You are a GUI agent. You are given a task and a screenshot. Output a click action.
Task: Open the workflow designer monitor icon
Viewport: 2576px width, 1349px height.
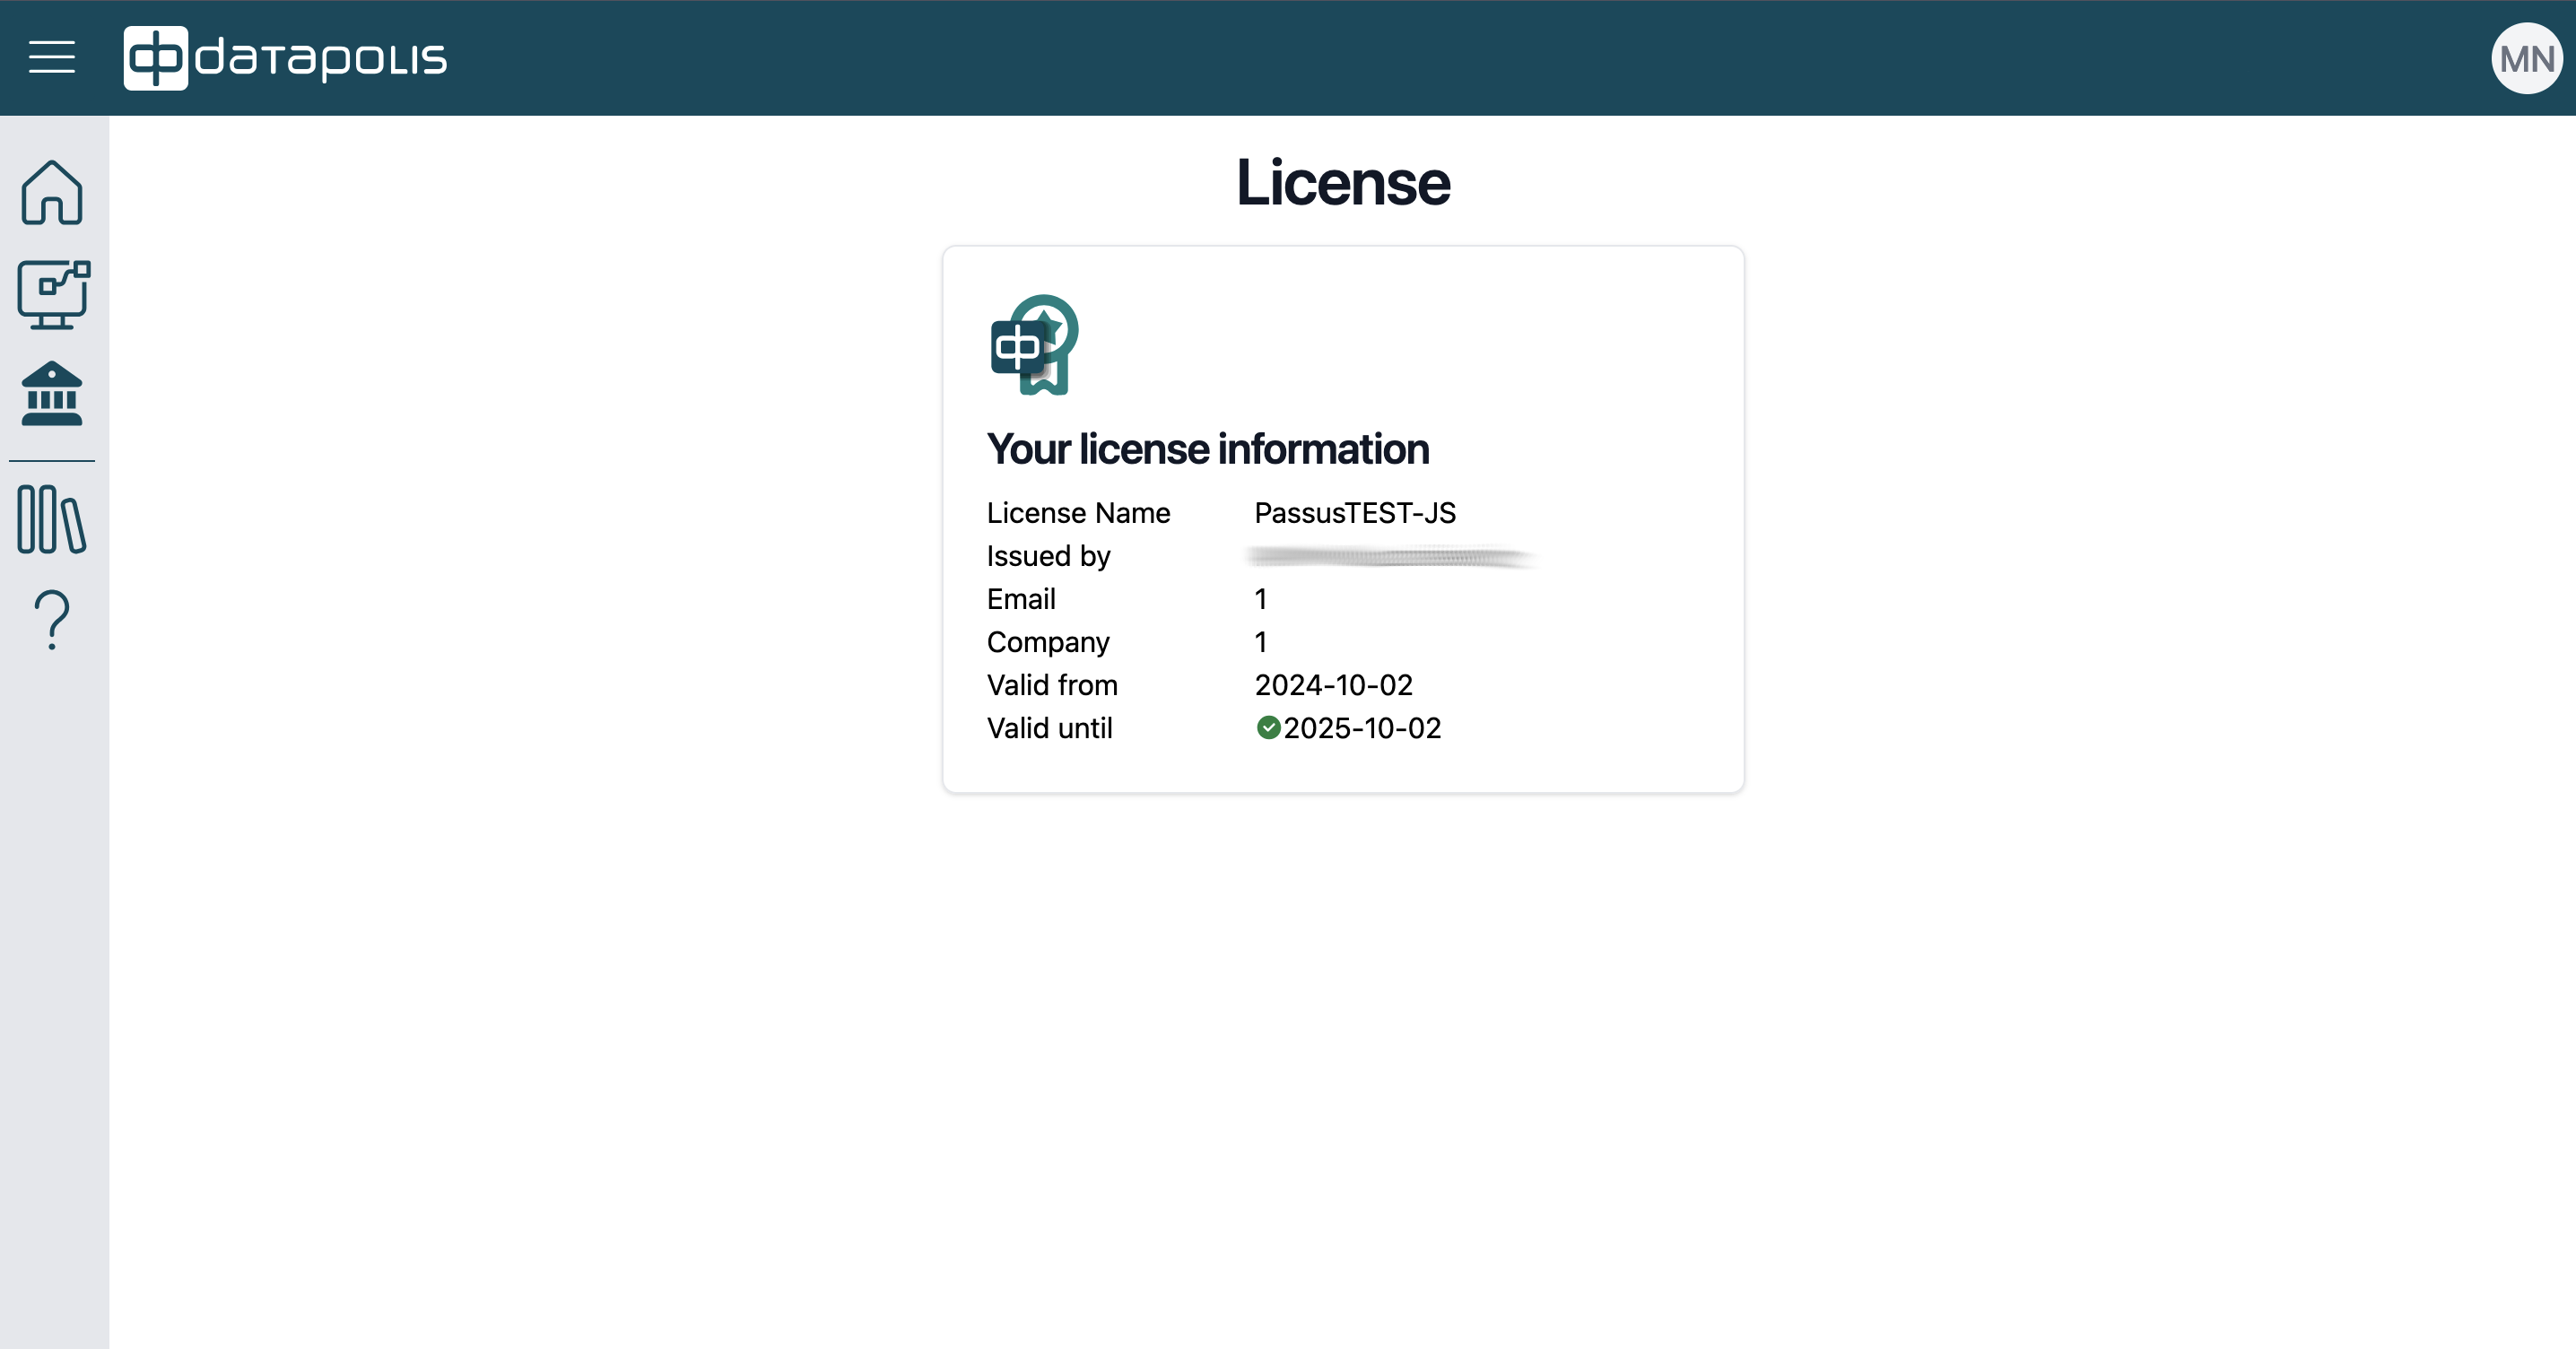pyautogui.click(x=54, y=295)
